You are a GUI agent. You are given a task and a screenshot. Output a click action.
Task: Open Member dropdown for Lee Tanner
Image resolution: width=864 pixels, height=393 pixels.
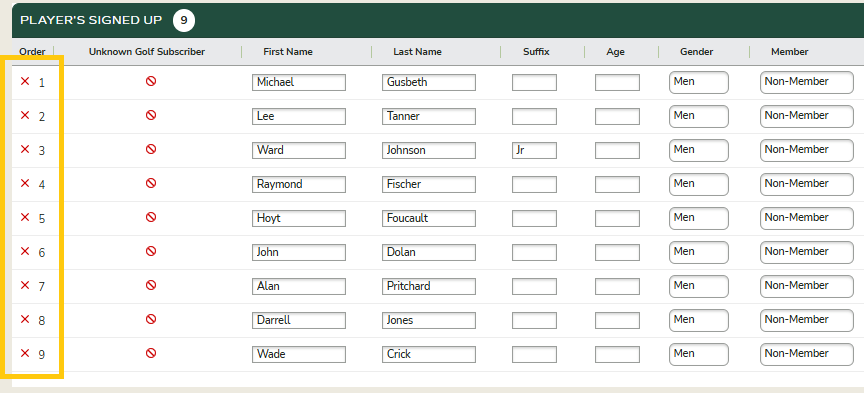[807, 116]
